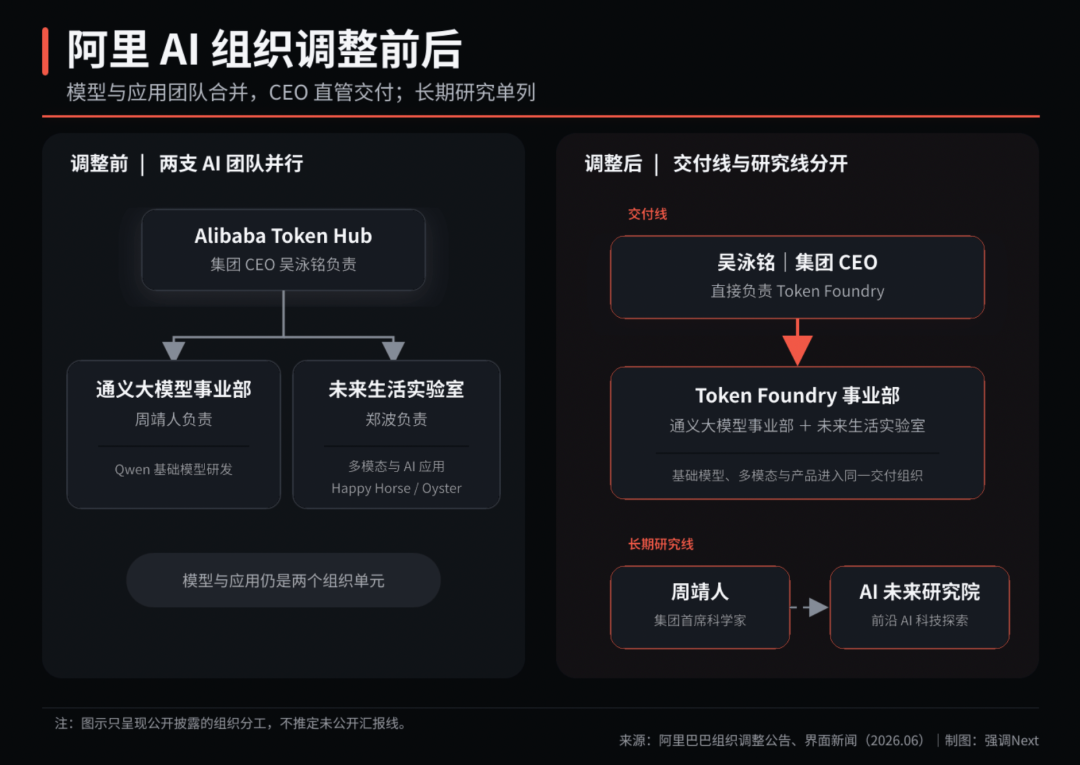Click the main title 阿里 AI 组织调整前后

(264, 50)
